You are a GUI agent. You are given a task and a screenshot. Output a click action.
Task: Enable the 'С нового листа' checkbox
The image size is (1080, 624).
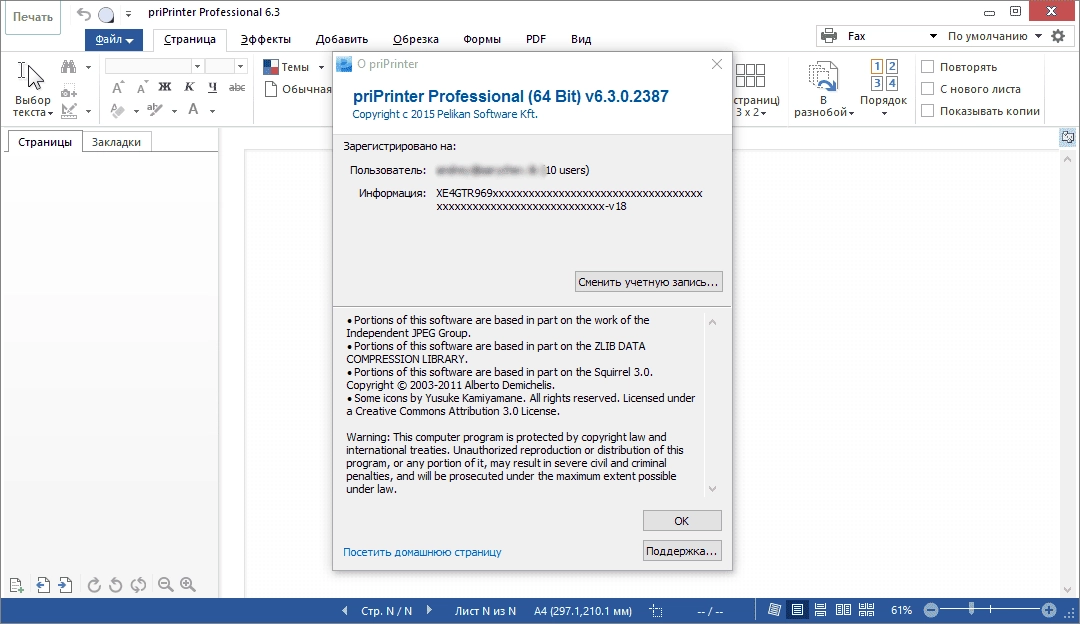pyautogui.click(x=928, y=89)
